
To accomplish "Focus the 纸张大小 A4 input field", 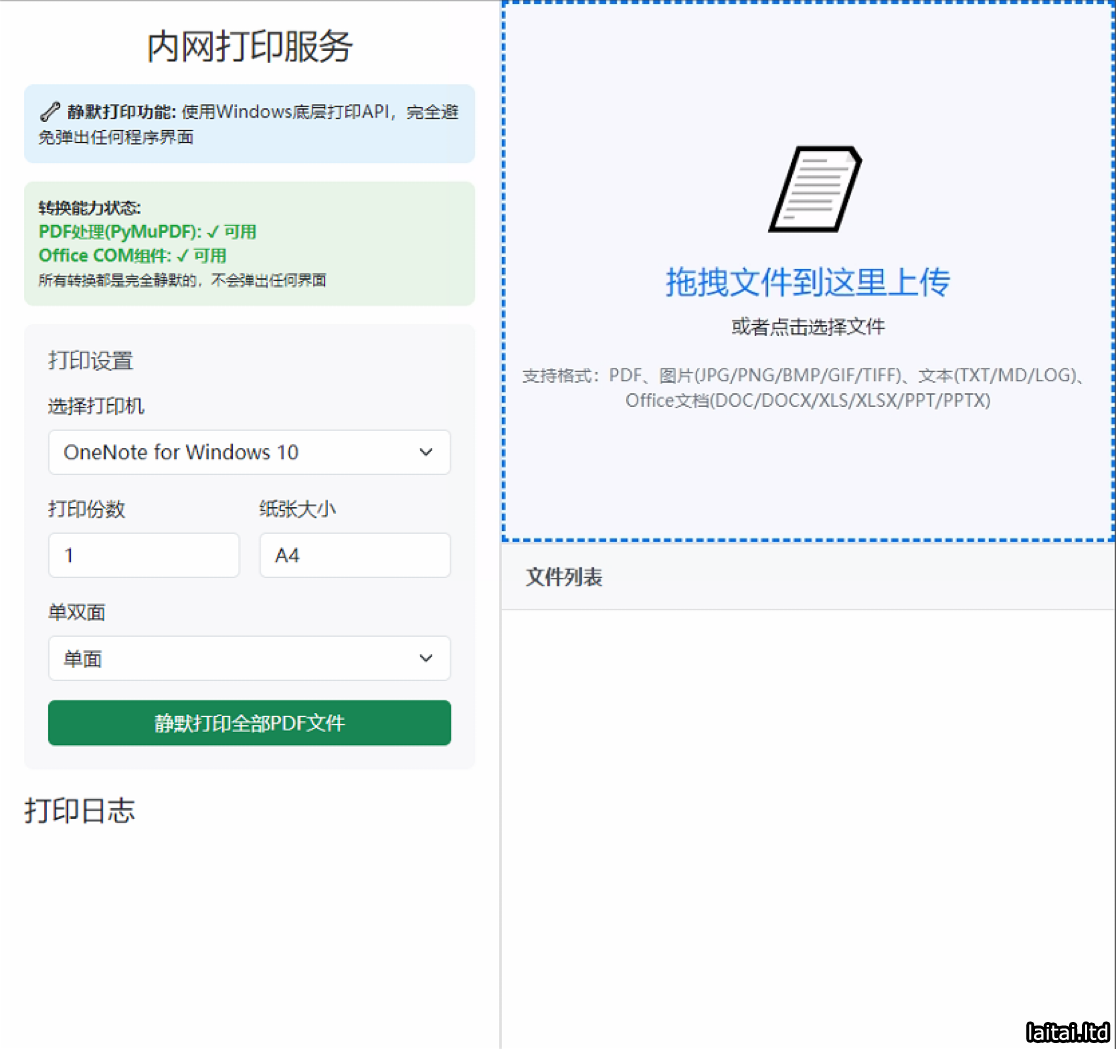I will tap(354, 555).
